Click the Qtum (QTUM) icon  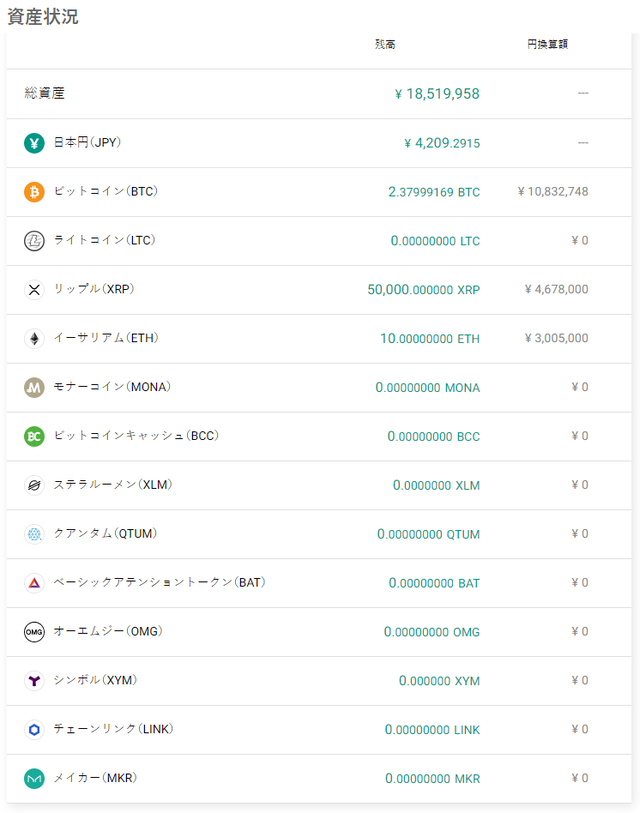[x=34, y=534]
